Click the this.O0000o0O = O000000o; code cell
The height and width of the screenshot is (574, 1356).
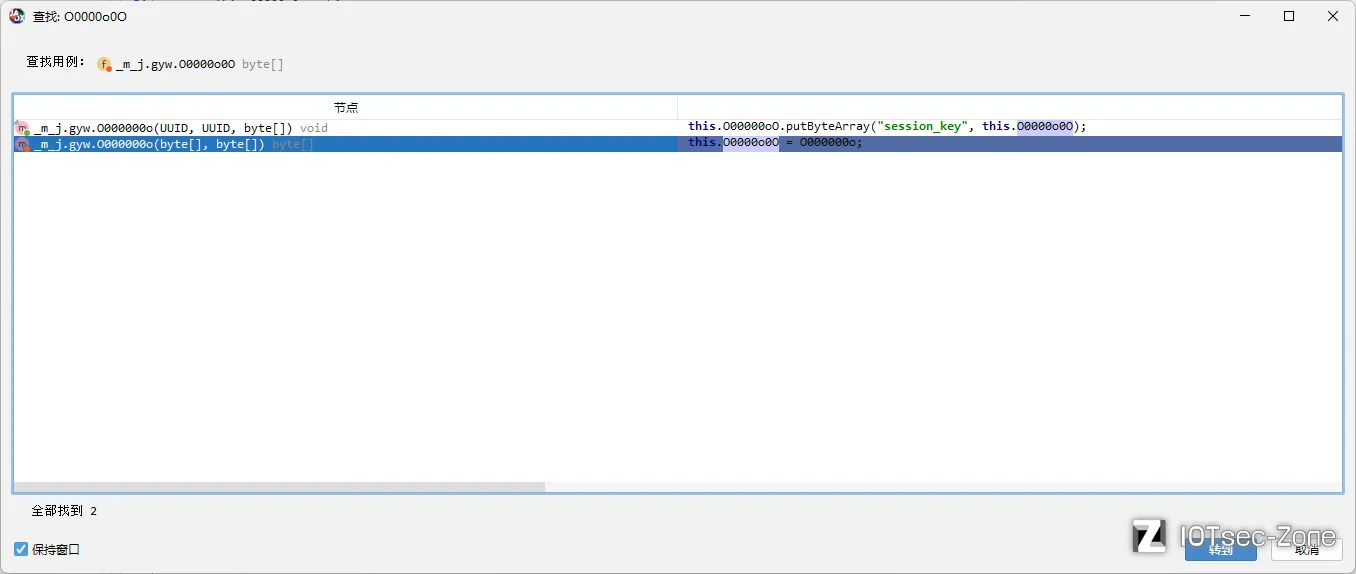(x=1010, y=143)
